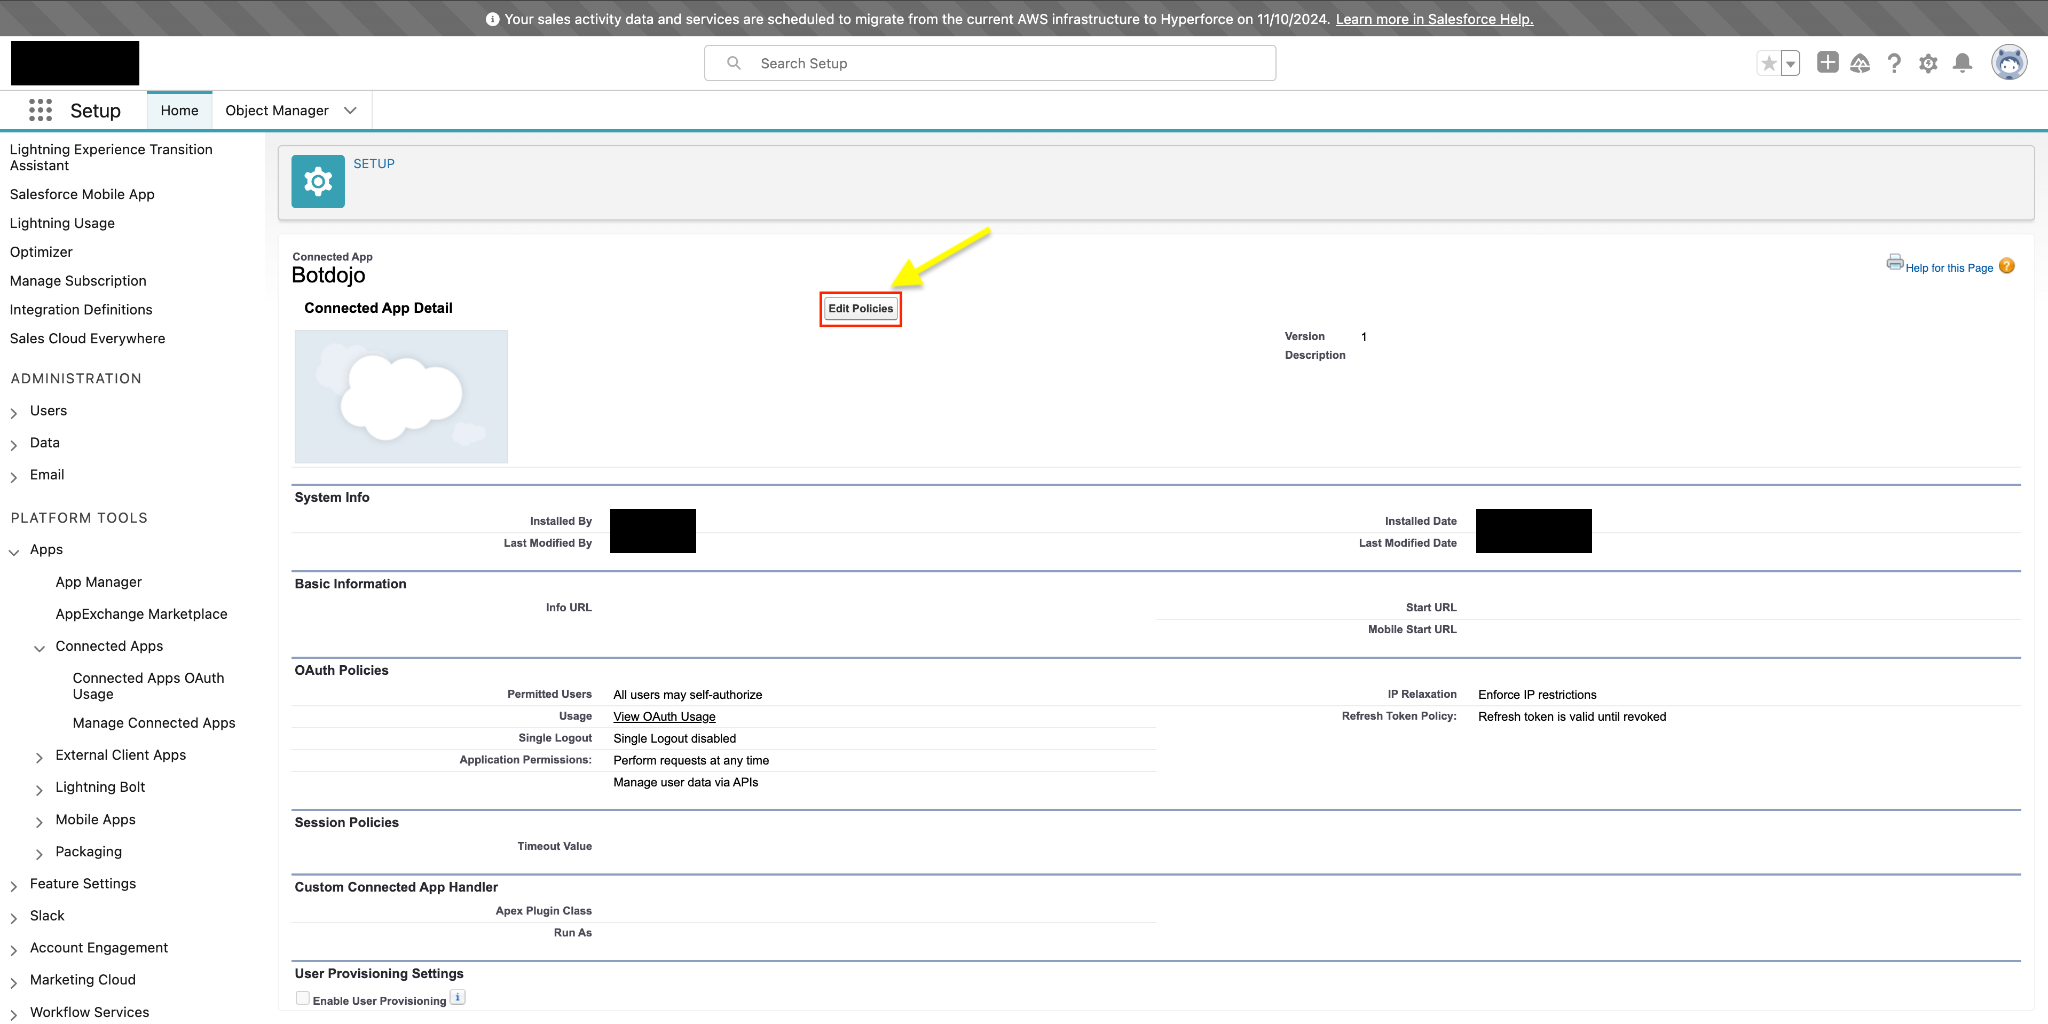Open the user profile avatar
The width and height of the screenshot is (2048, 1024).
[2008, 63]
